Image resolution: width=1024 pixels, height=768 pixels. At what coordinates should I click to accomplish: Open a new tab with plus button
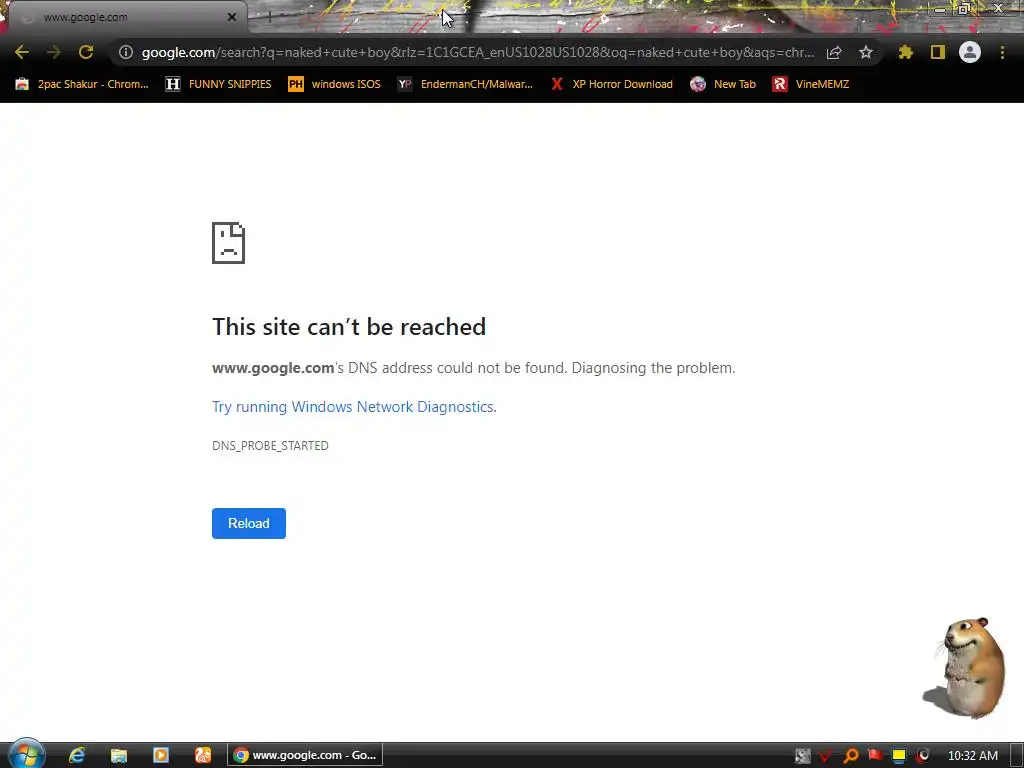[269, 18]
